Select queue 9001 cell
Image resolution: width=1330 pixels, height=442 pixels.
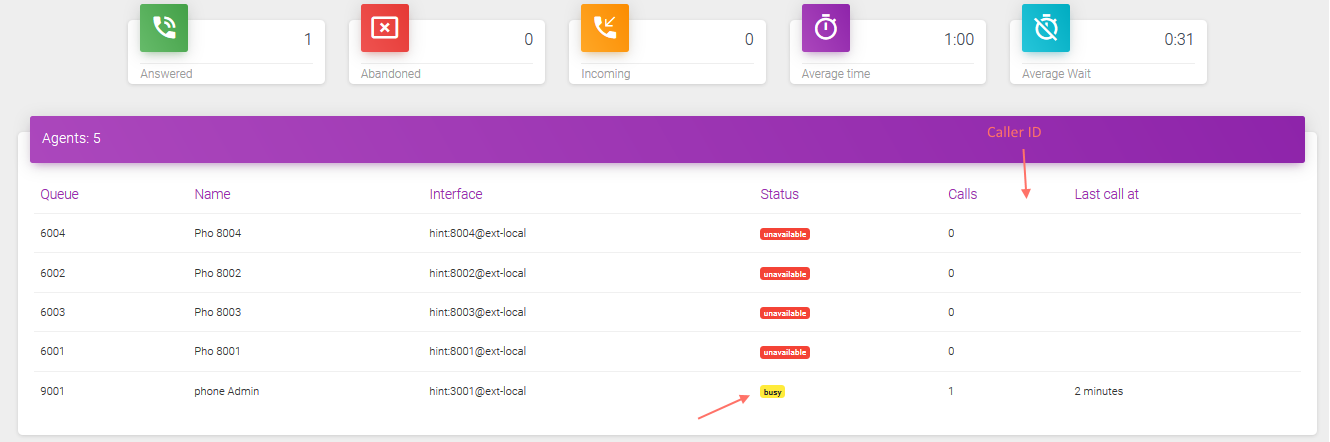(53, 391)
